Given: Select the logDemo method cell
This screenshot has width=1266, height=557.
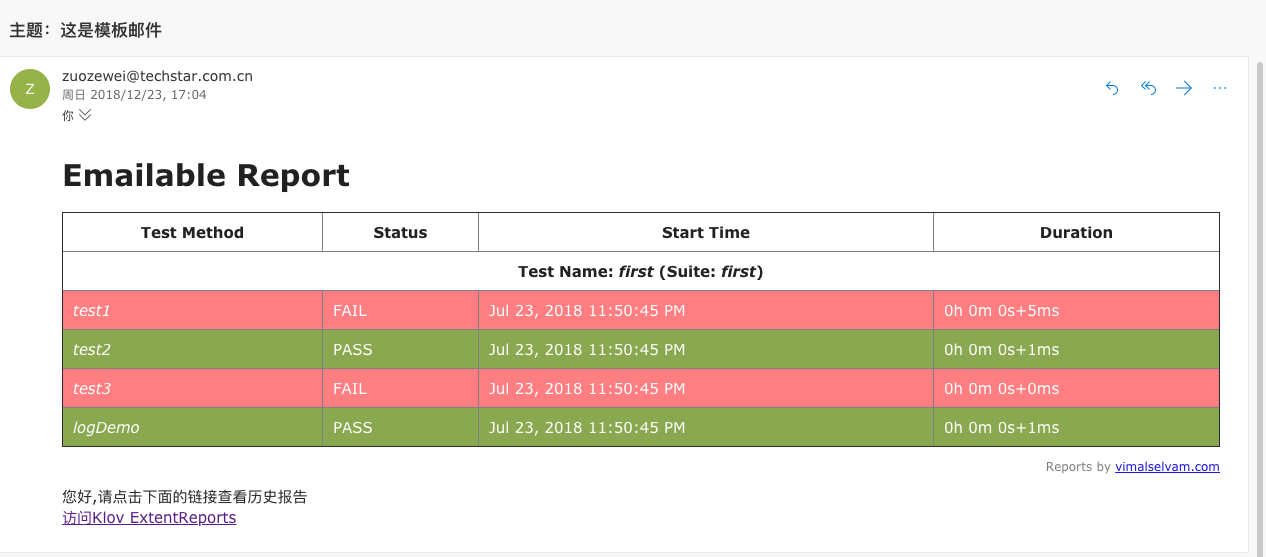Looking at the screenshot, I should [x=192, y=427].
